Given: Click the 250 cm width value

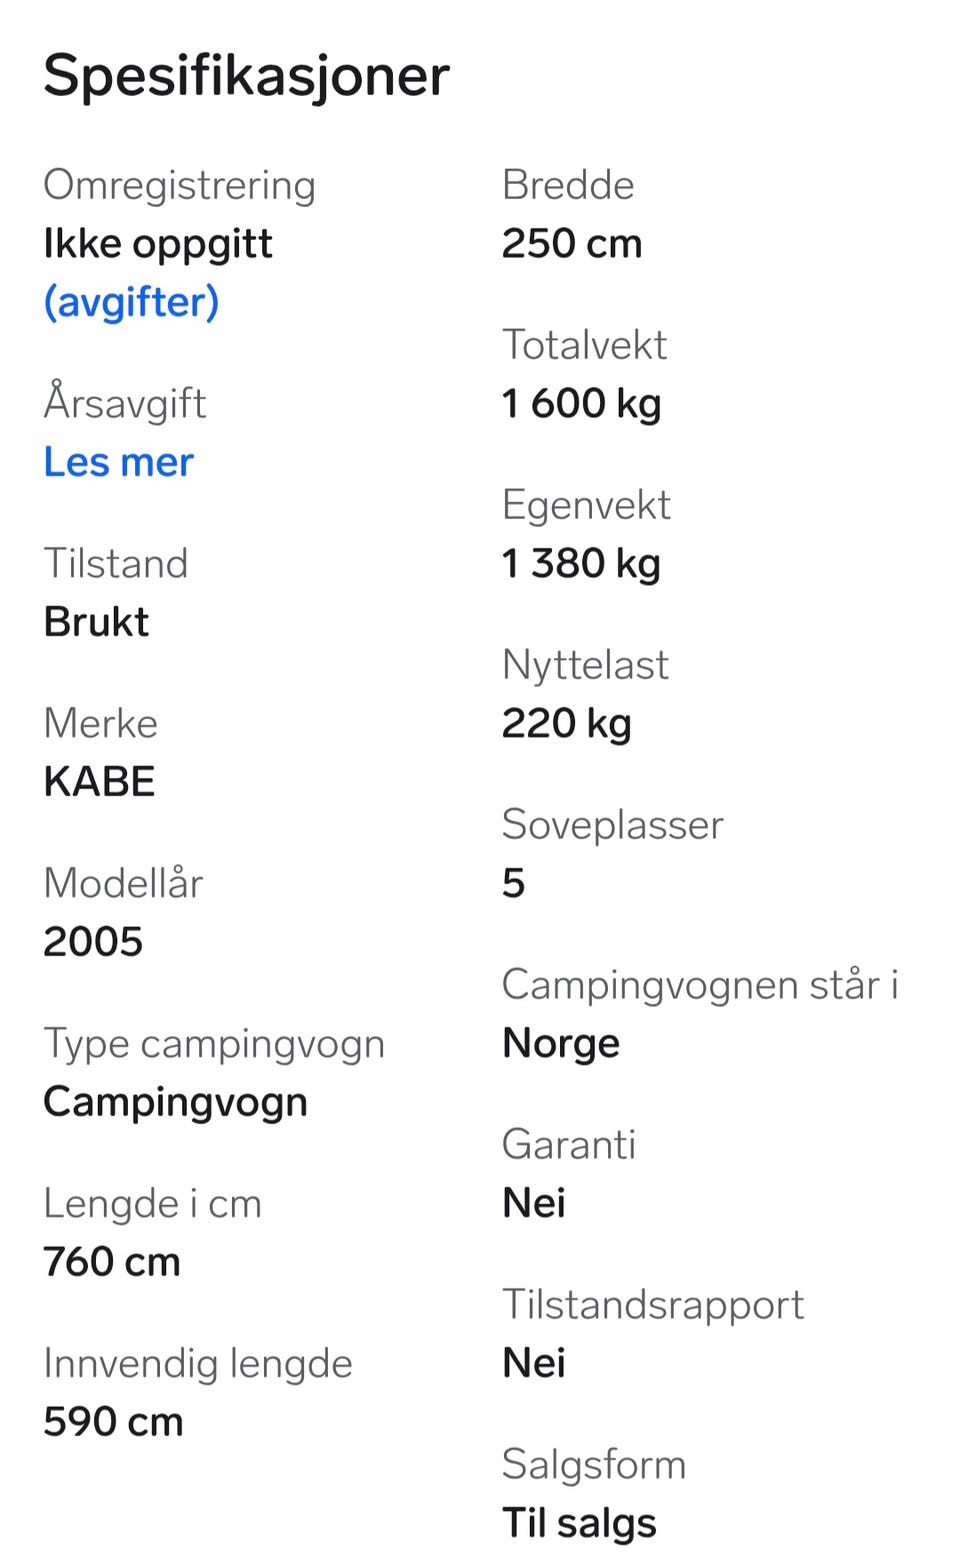Looking at the screenshot, I should pos(571,244).
